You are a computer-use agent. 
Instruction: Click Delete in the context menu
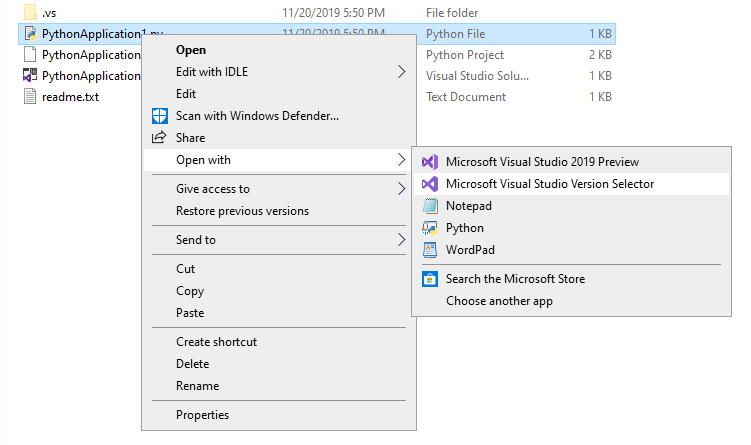[192, 364]
